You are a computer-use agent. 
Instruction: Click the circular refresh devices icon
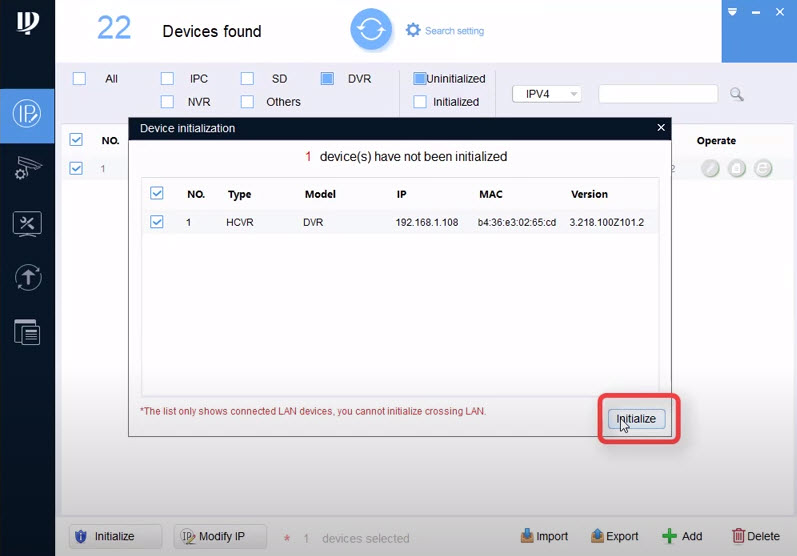click(x=371, y=30)
